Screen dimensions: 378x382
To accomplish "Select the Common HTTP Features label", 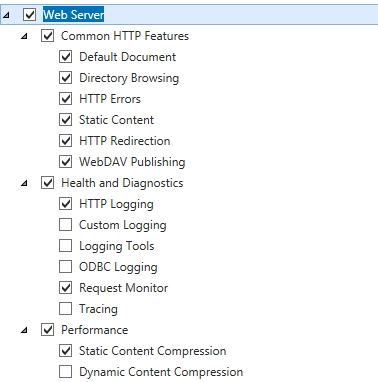I will point(125,36).
